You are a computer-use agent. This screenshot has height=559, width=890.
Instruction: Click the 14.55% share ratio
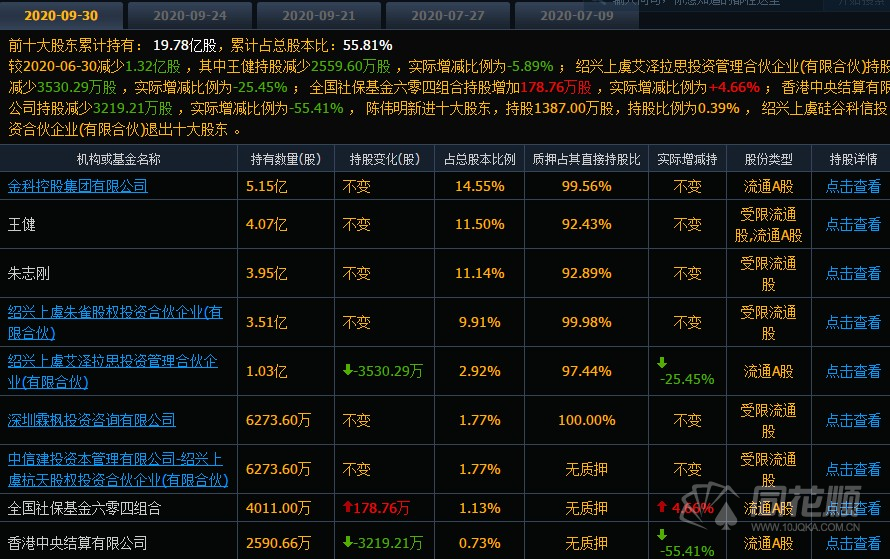[480, 186]
